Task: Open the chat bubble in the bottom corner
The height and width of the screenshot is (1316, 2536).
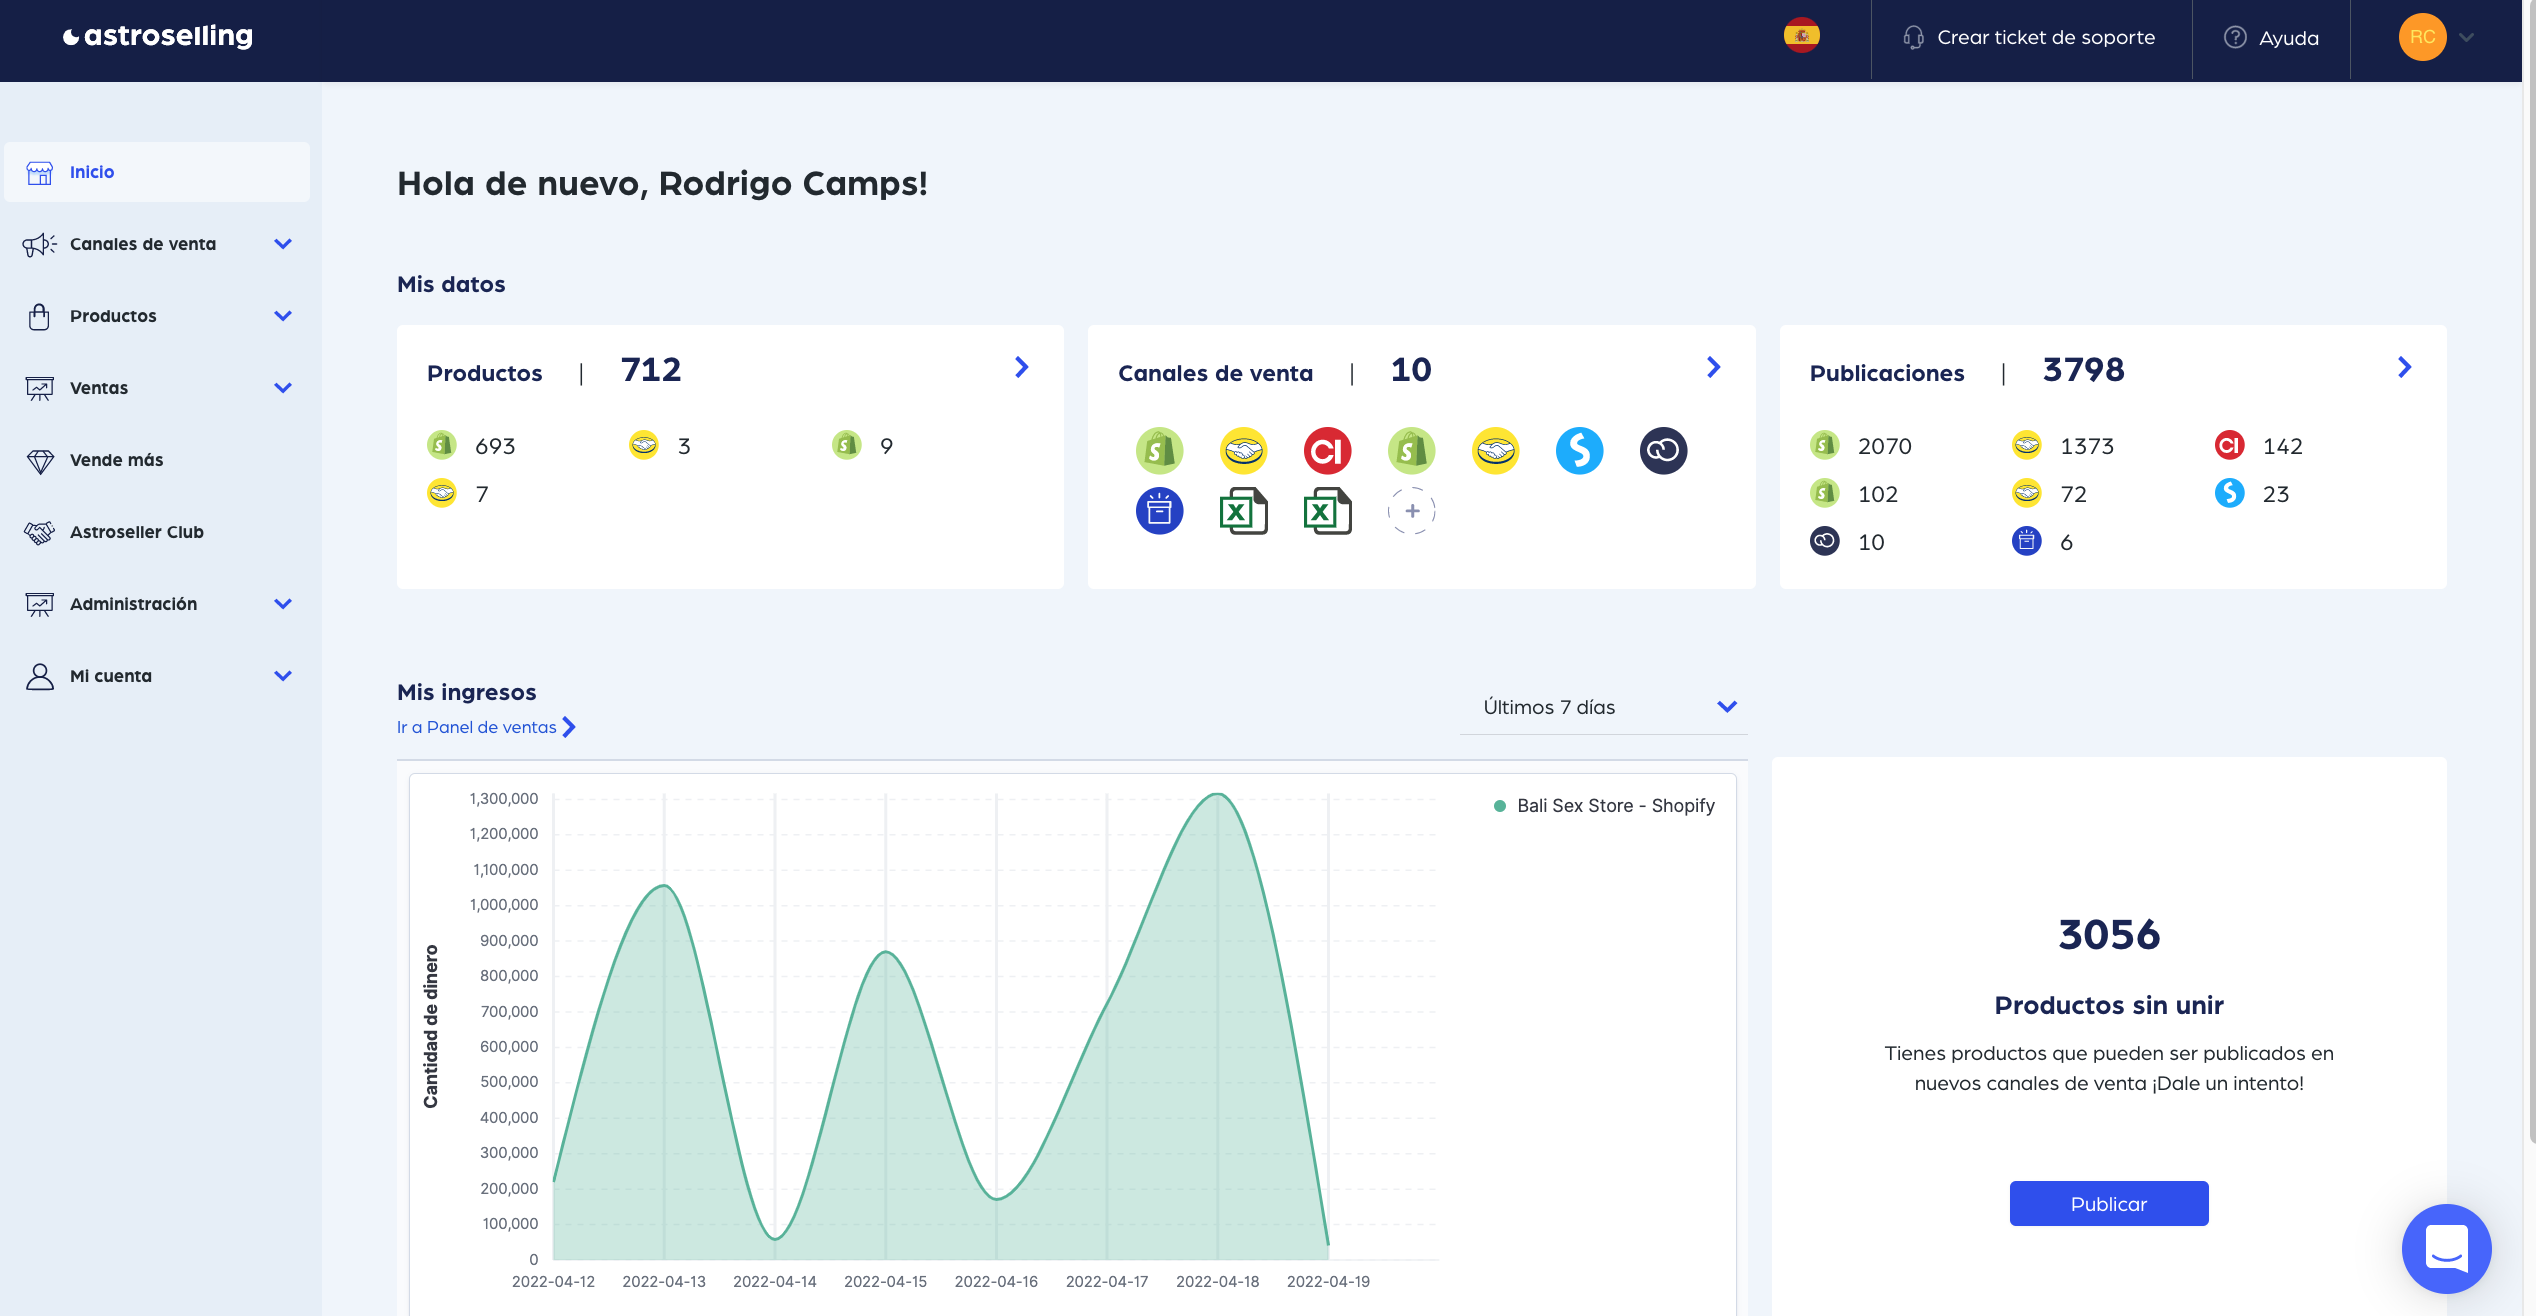Action: point(2446,1248)
